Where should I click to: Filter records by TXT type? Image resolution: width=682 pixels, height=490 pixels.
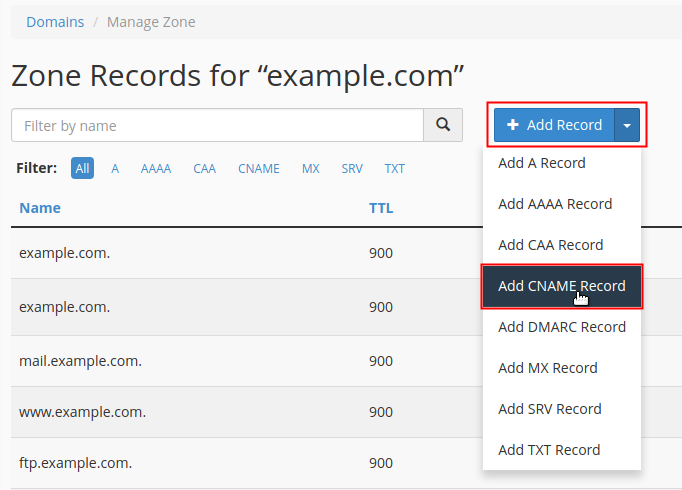(395, 169)
